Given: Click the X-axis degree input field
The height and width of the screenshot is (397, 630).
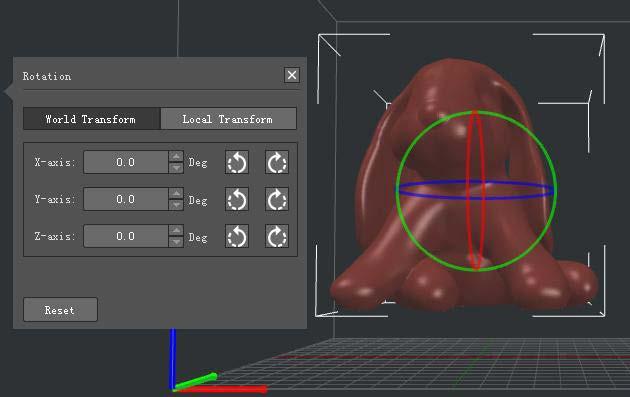Looking at the screenshot, I should [126, 162].
